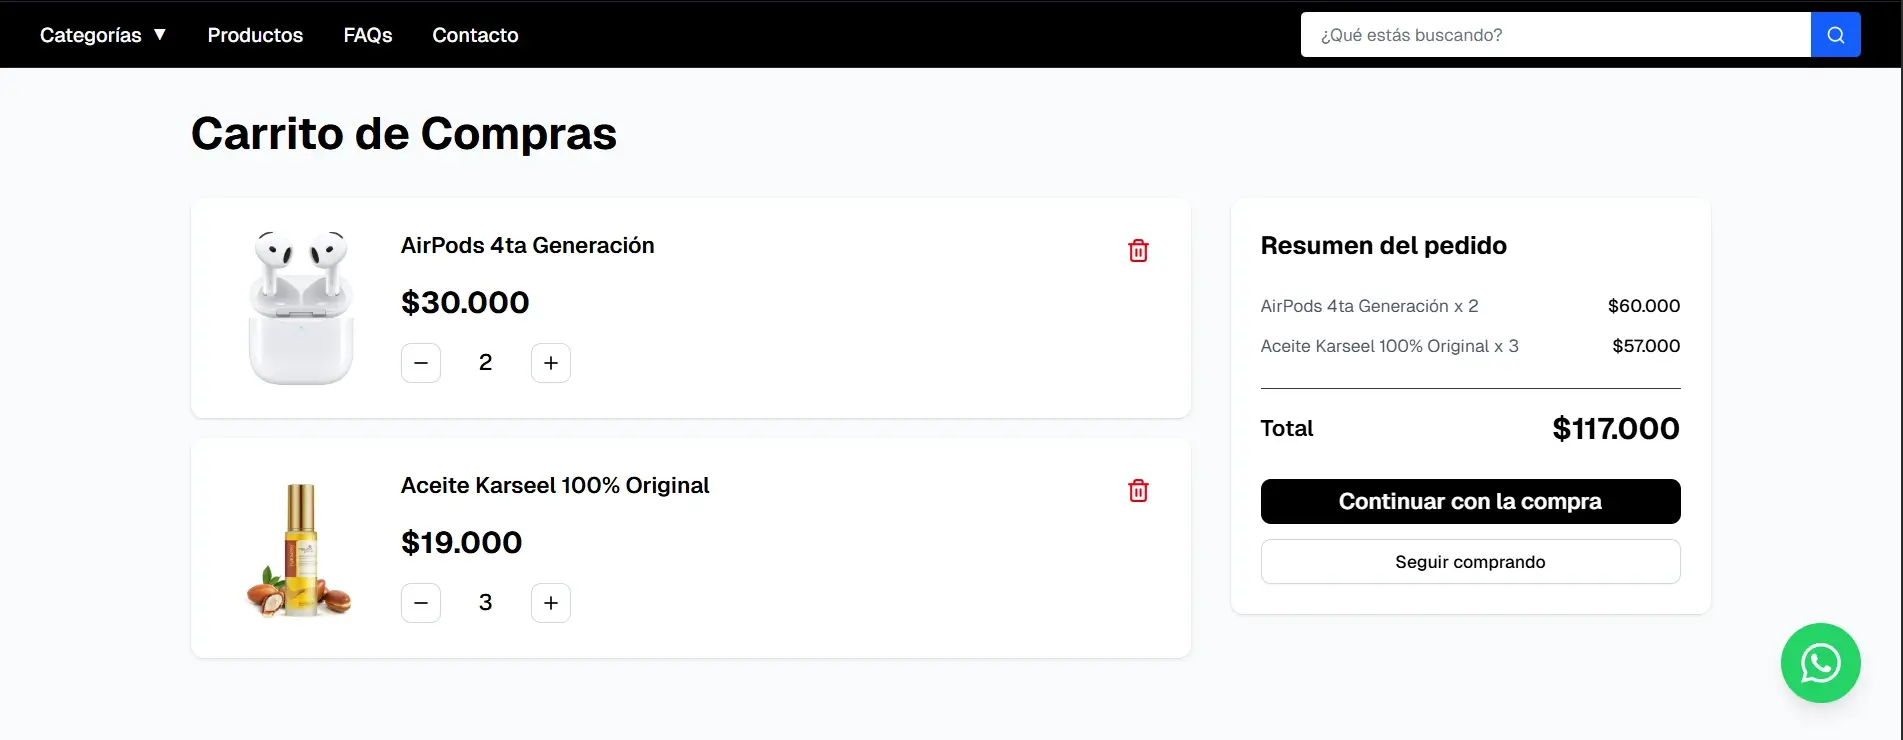Focus the '¿Qué estás buscando?' search field
This screenshot has height=740, width=1903.
pyautogui.click(x=1556, y=35)
